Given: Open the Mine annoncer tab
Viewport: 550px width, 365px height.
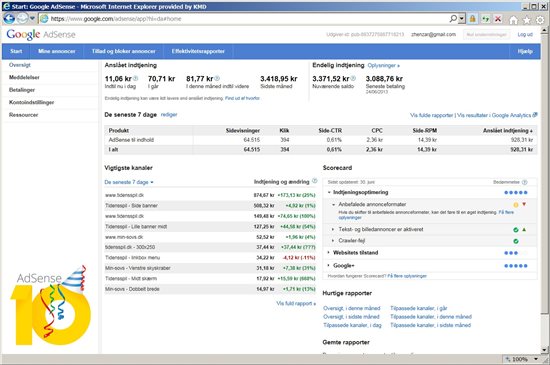Looking at the screenshot, I should [57, 51].
